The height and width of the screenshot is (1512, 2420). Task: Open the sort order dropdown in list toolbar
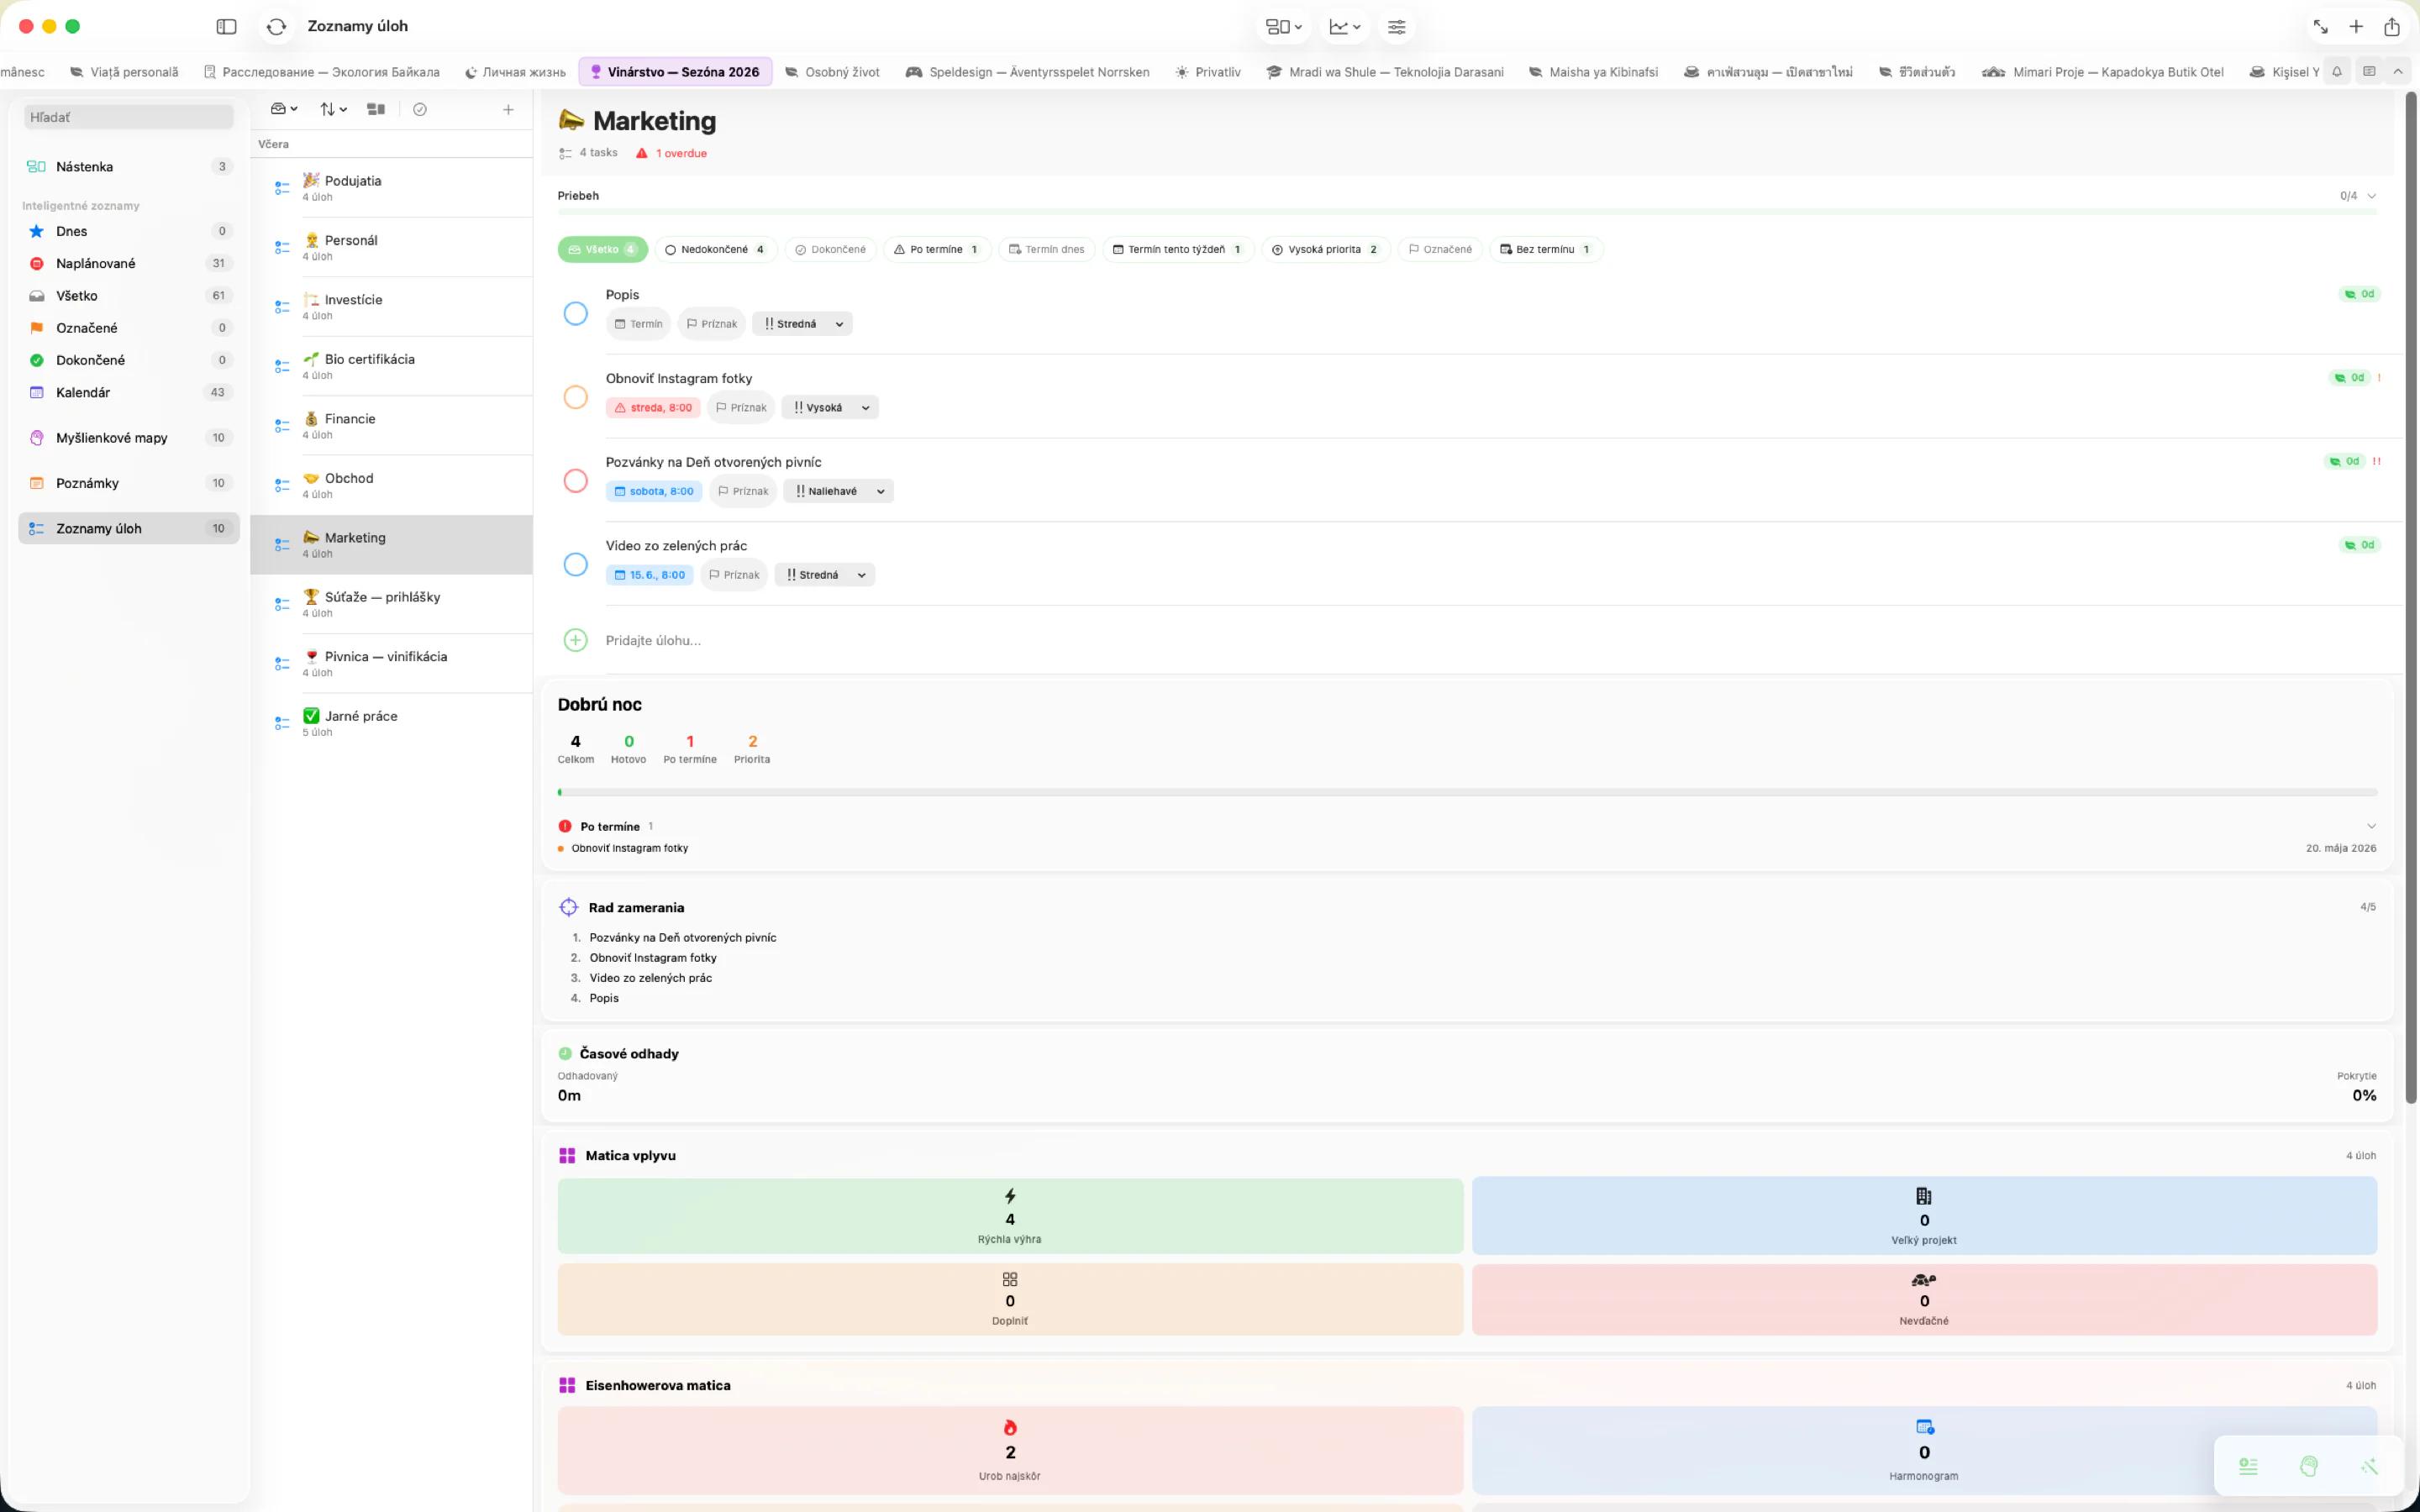click(333, 110)
